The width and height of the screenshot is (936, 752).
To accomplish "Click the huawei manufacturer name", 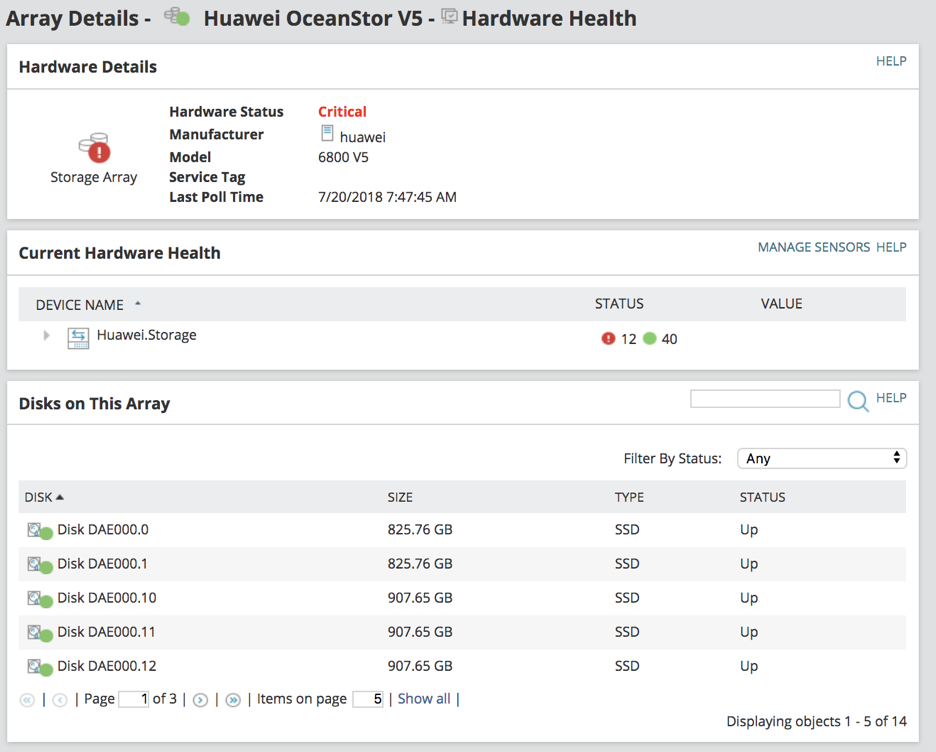I will (x=362, y=137).
